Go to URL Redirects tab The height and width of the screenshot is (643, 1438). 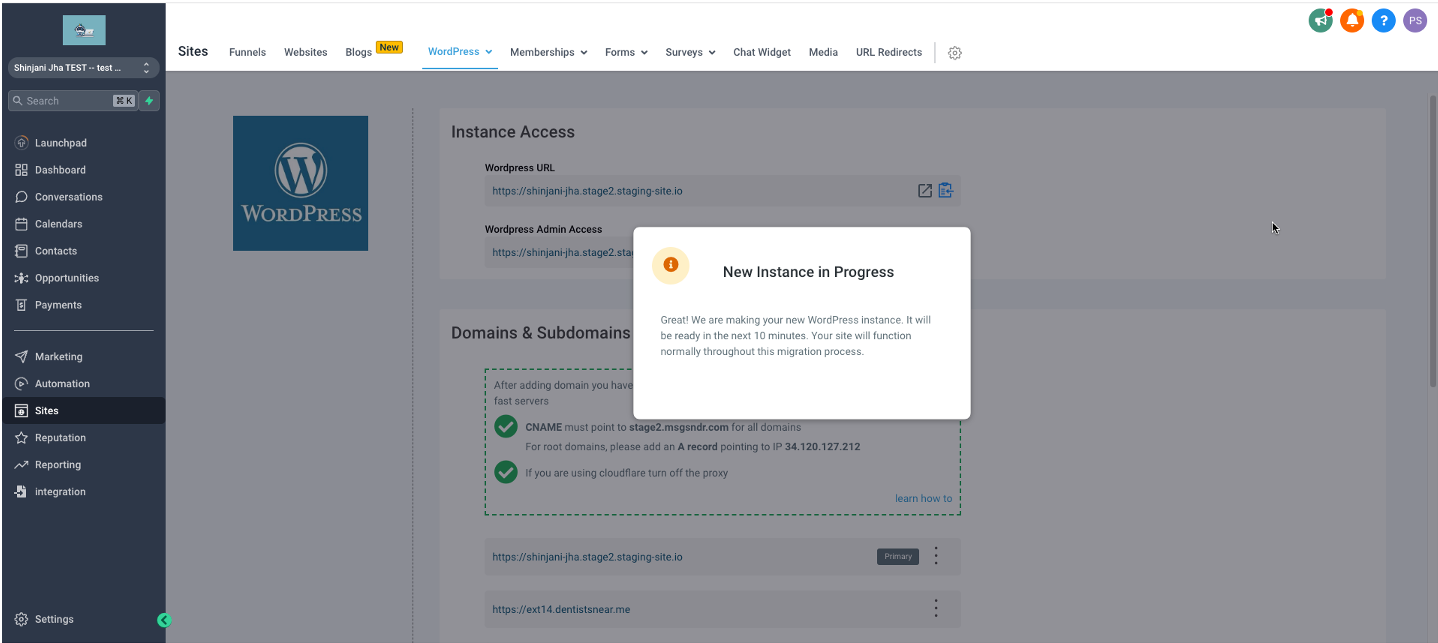click(888, 52)
